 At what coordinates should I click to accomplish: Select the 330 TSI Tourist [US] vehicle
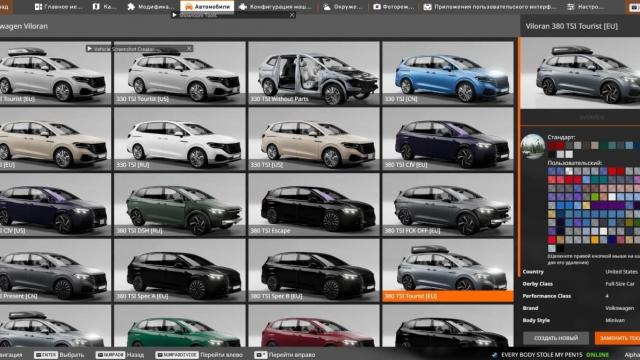click(x=180, y=73)
